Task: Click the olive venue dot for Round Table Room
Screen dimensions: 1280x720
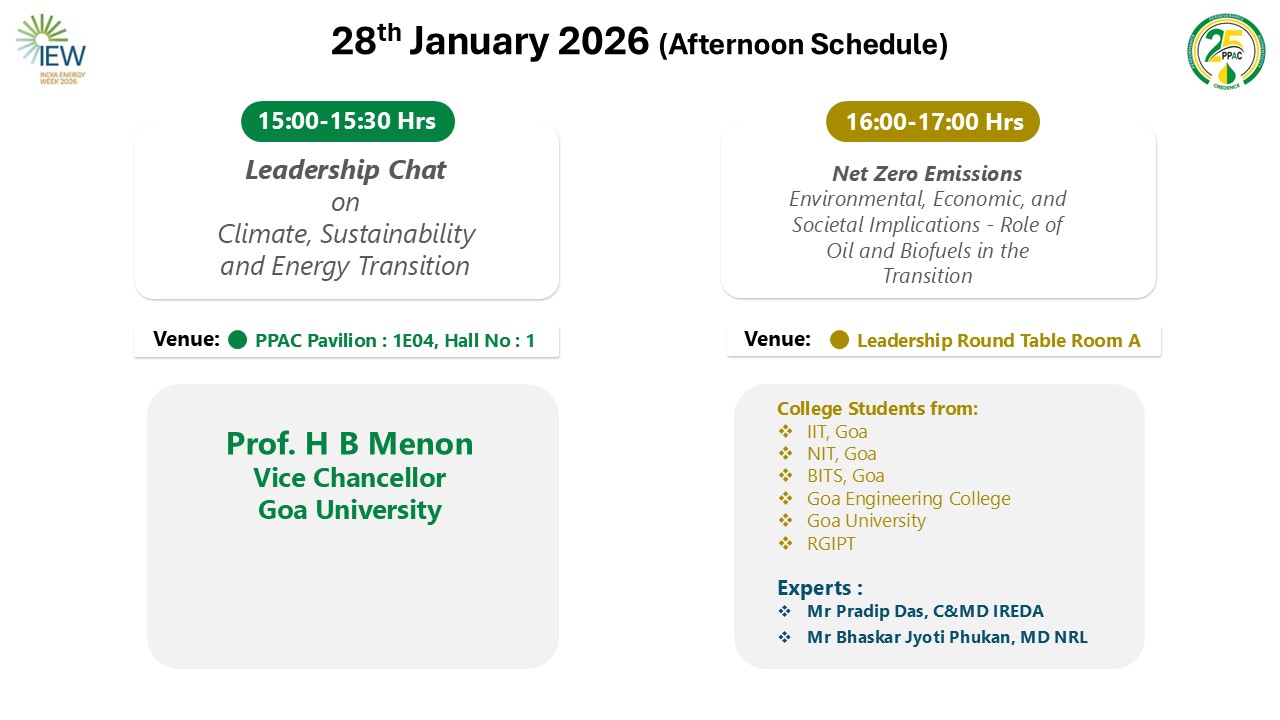Action: tap(839, 340)
